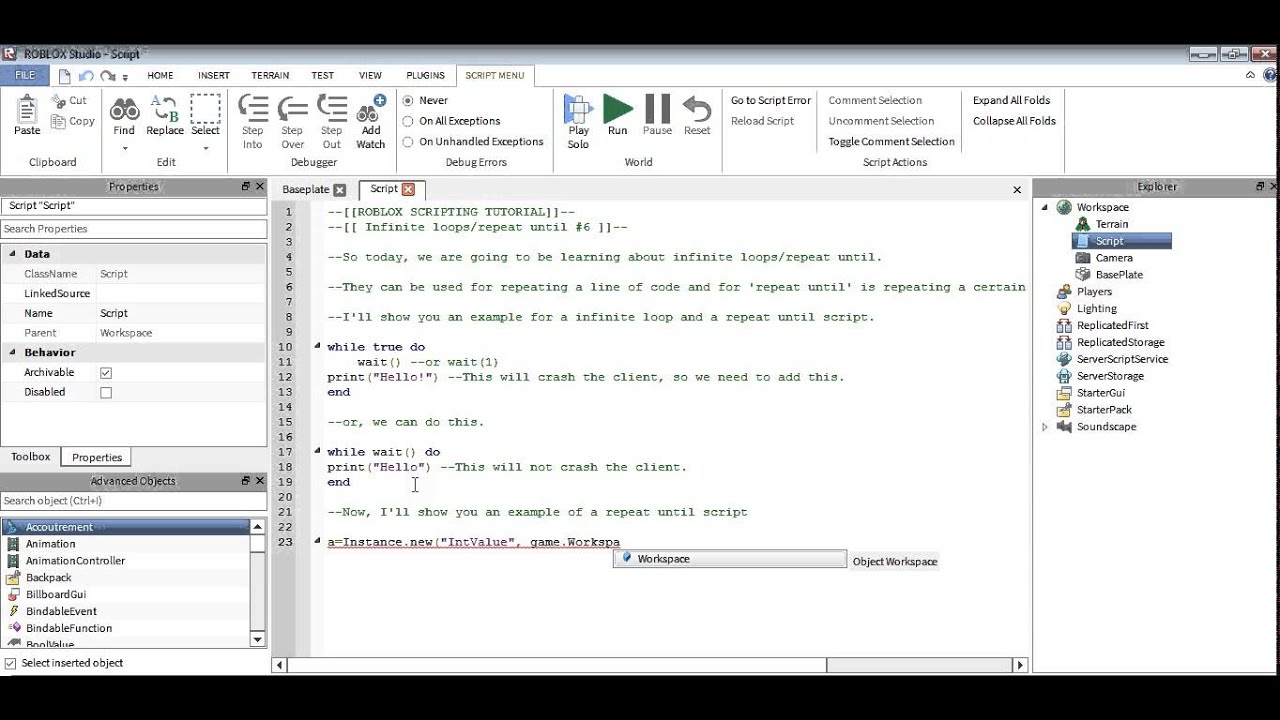Click Collapse All Folds
1280x720 pixels.
(x=1014, y=121)
